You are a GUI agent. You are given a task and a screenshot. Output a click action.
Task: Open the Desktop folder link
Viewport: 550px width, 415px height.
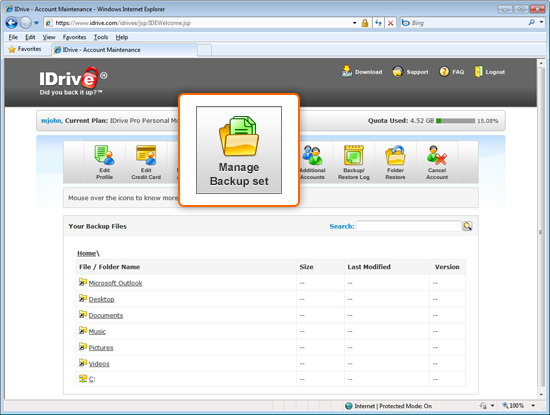click(101, 299)
